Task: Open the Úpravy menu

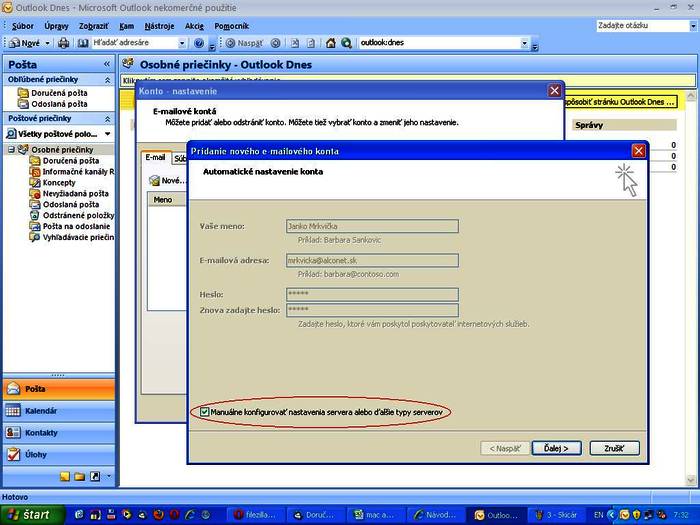Action: coord(56,26)
